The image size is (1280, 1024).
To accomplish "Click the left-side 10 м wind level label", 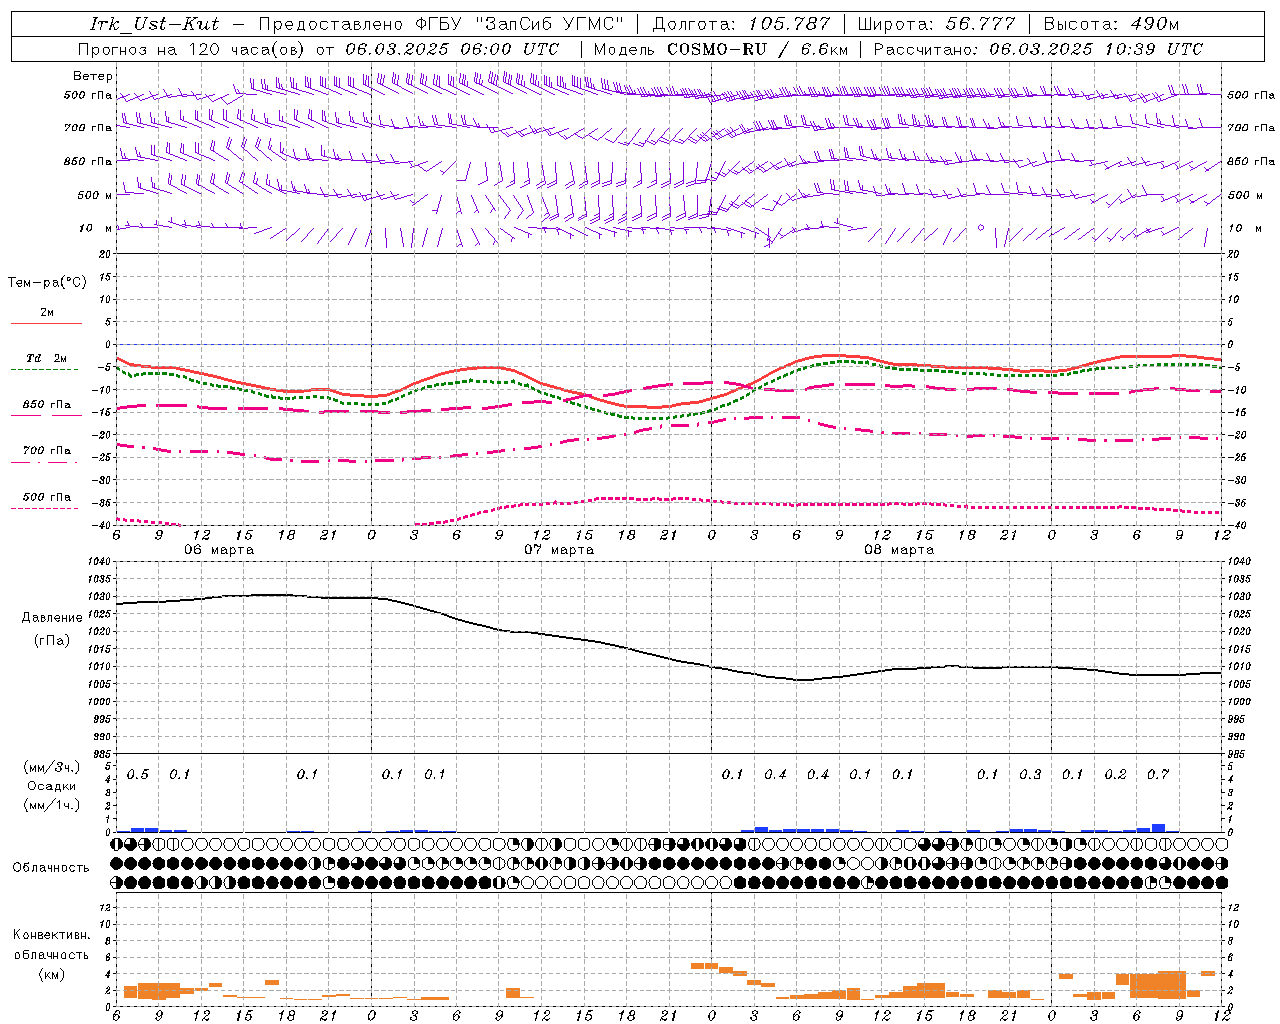I will (x=96, y=229).
